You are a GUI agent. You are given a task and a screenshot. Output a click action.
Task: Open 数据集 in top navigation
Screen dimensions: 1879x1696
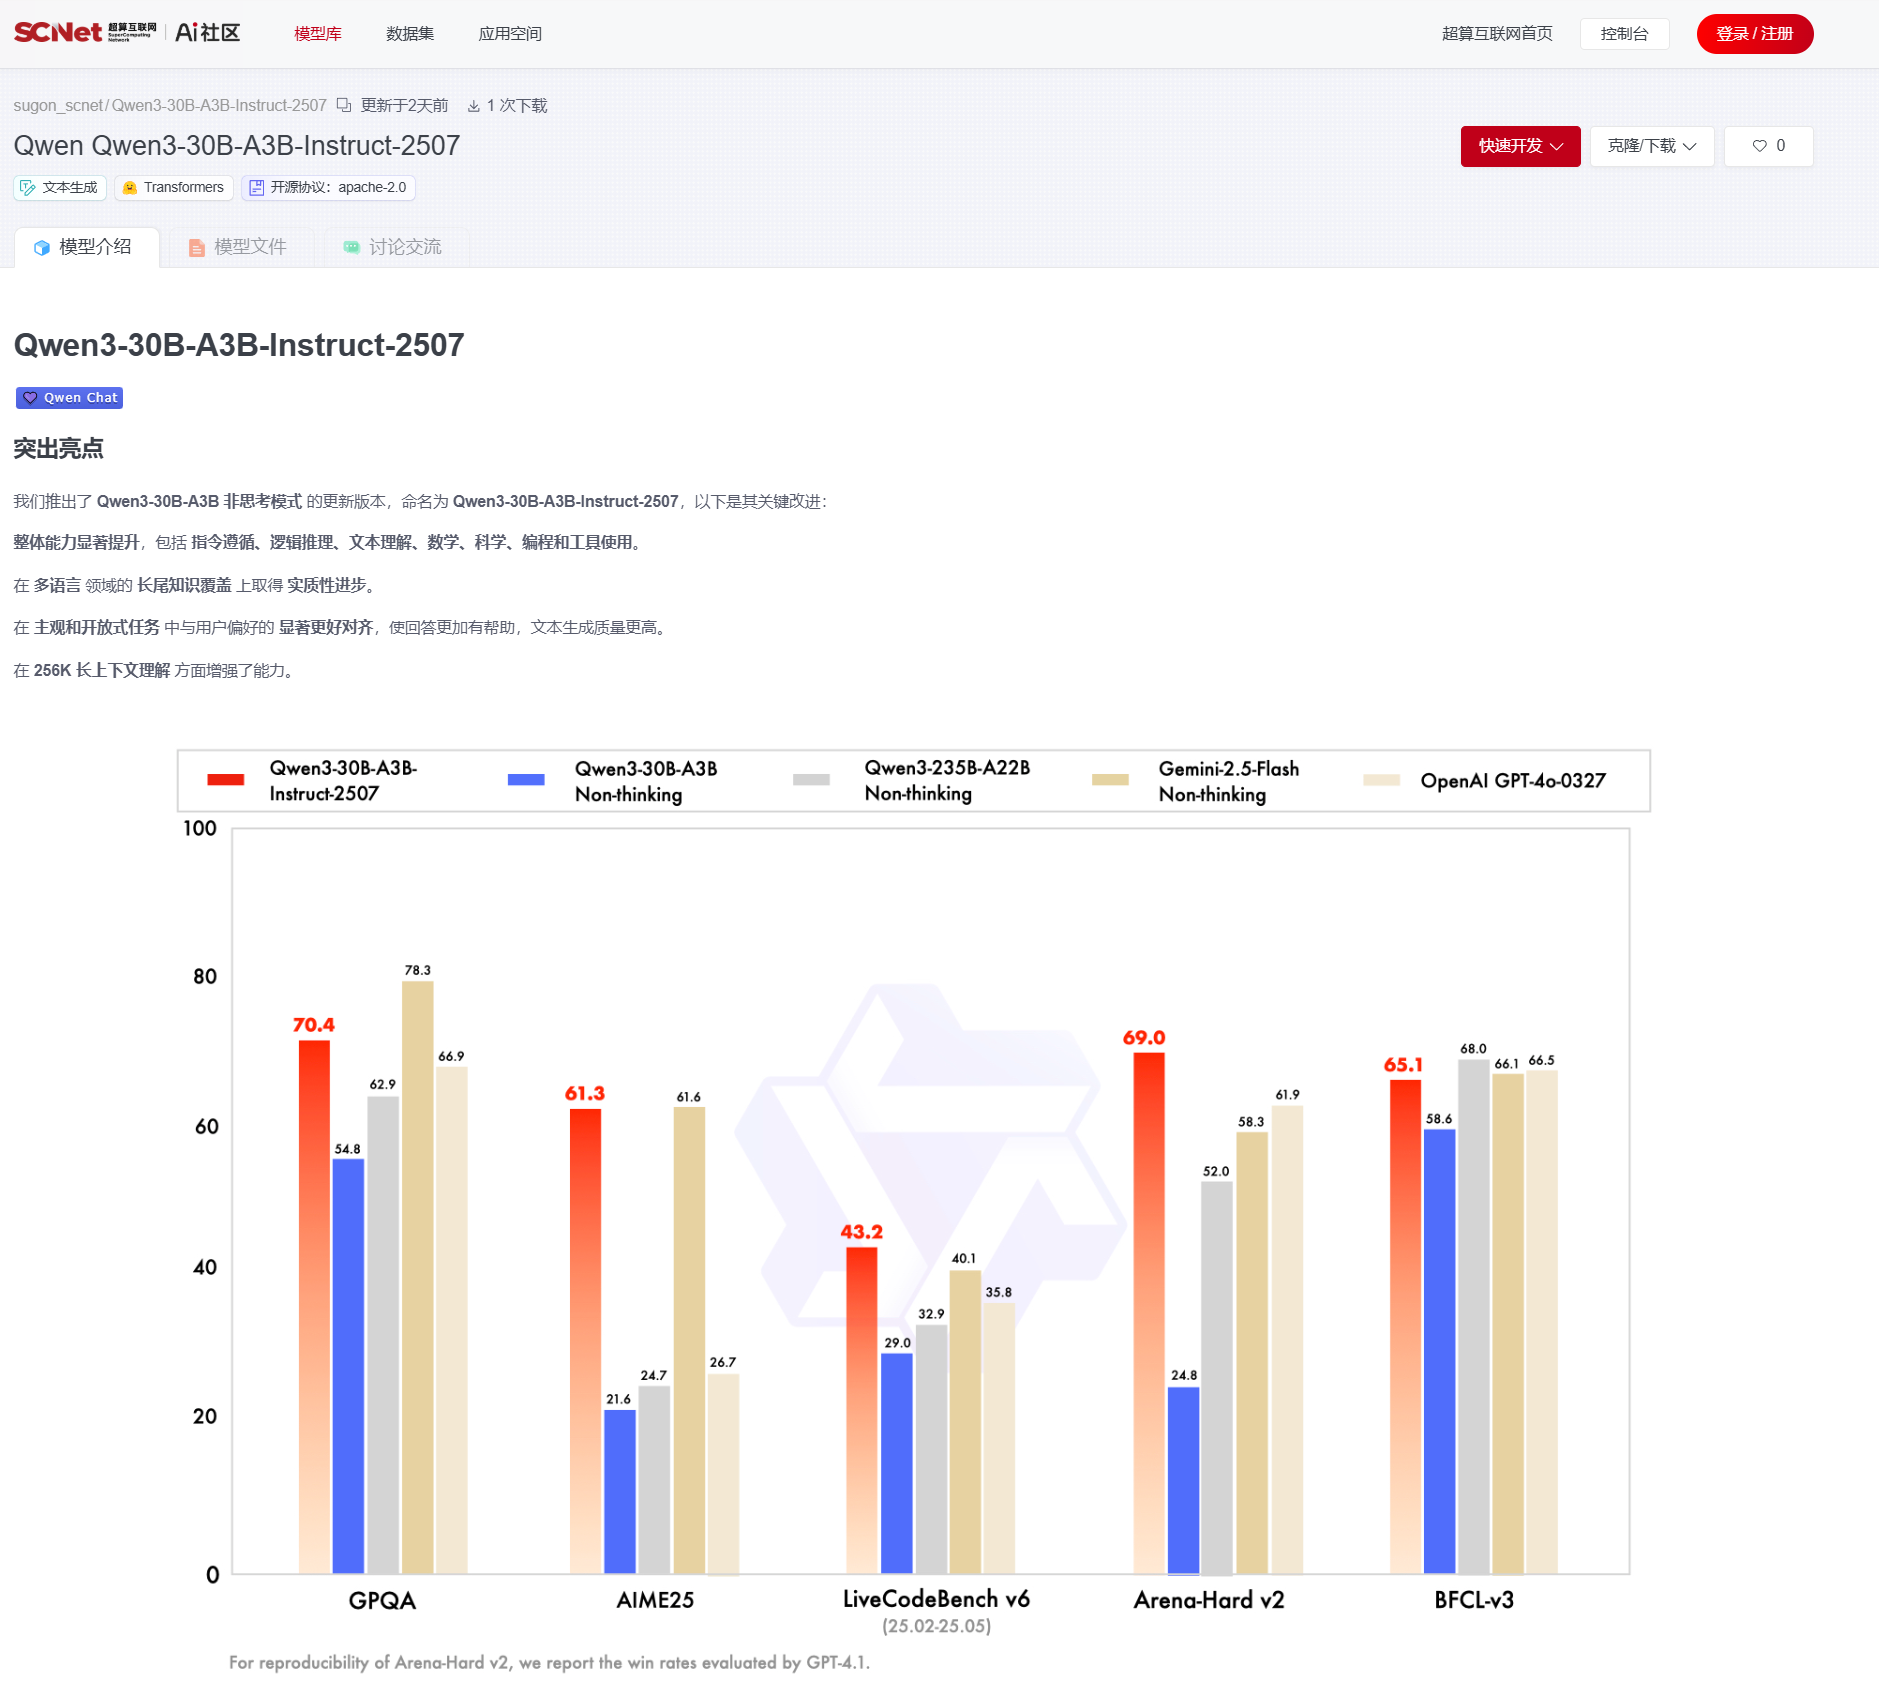(410, 34)
